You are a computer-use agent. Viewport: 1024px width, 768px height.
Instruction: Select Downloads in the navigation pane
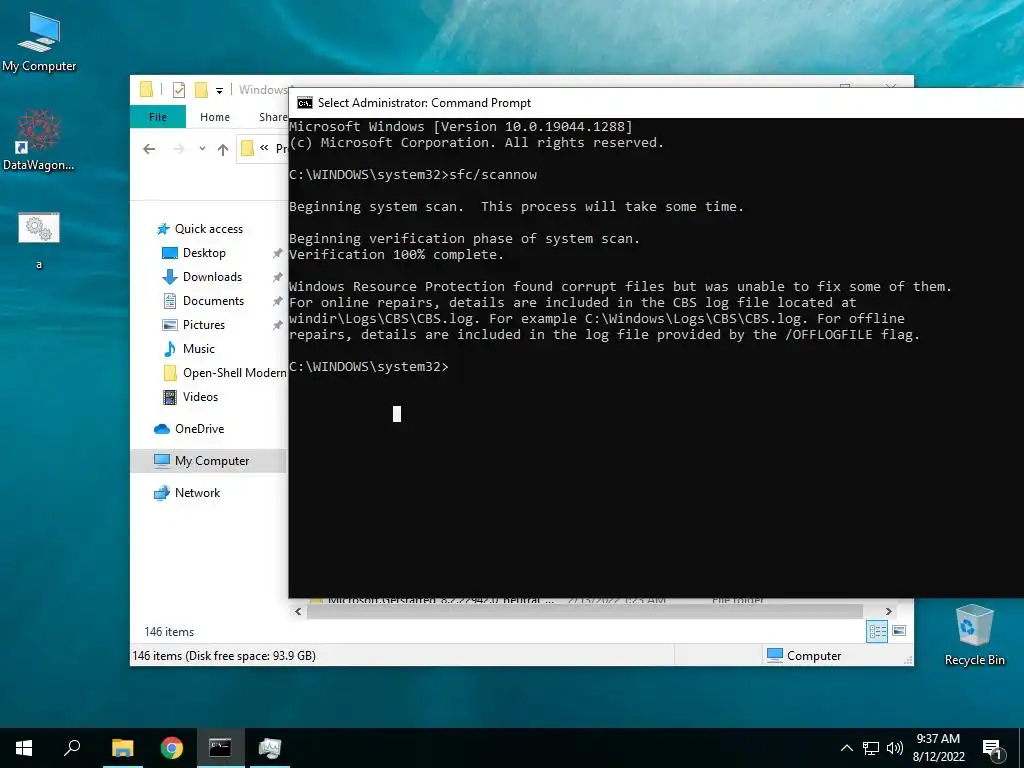(202, 277)
